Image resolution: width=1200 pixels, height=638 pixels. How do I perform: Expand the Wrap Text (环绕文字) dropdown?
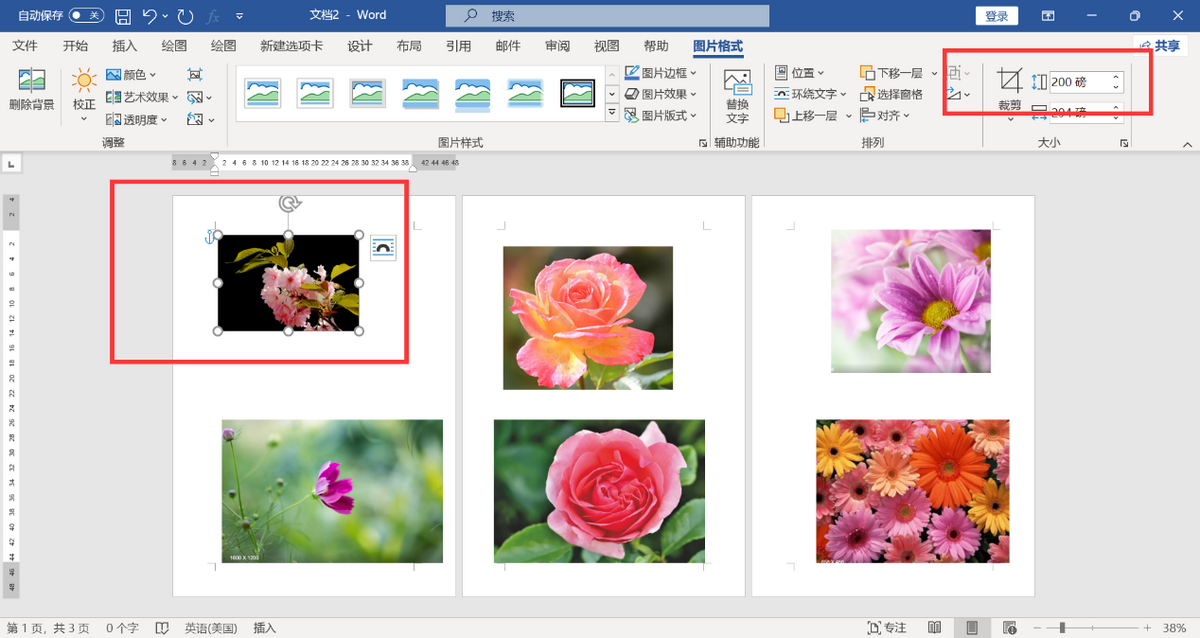pyautogui.click(x=812, y=94)
